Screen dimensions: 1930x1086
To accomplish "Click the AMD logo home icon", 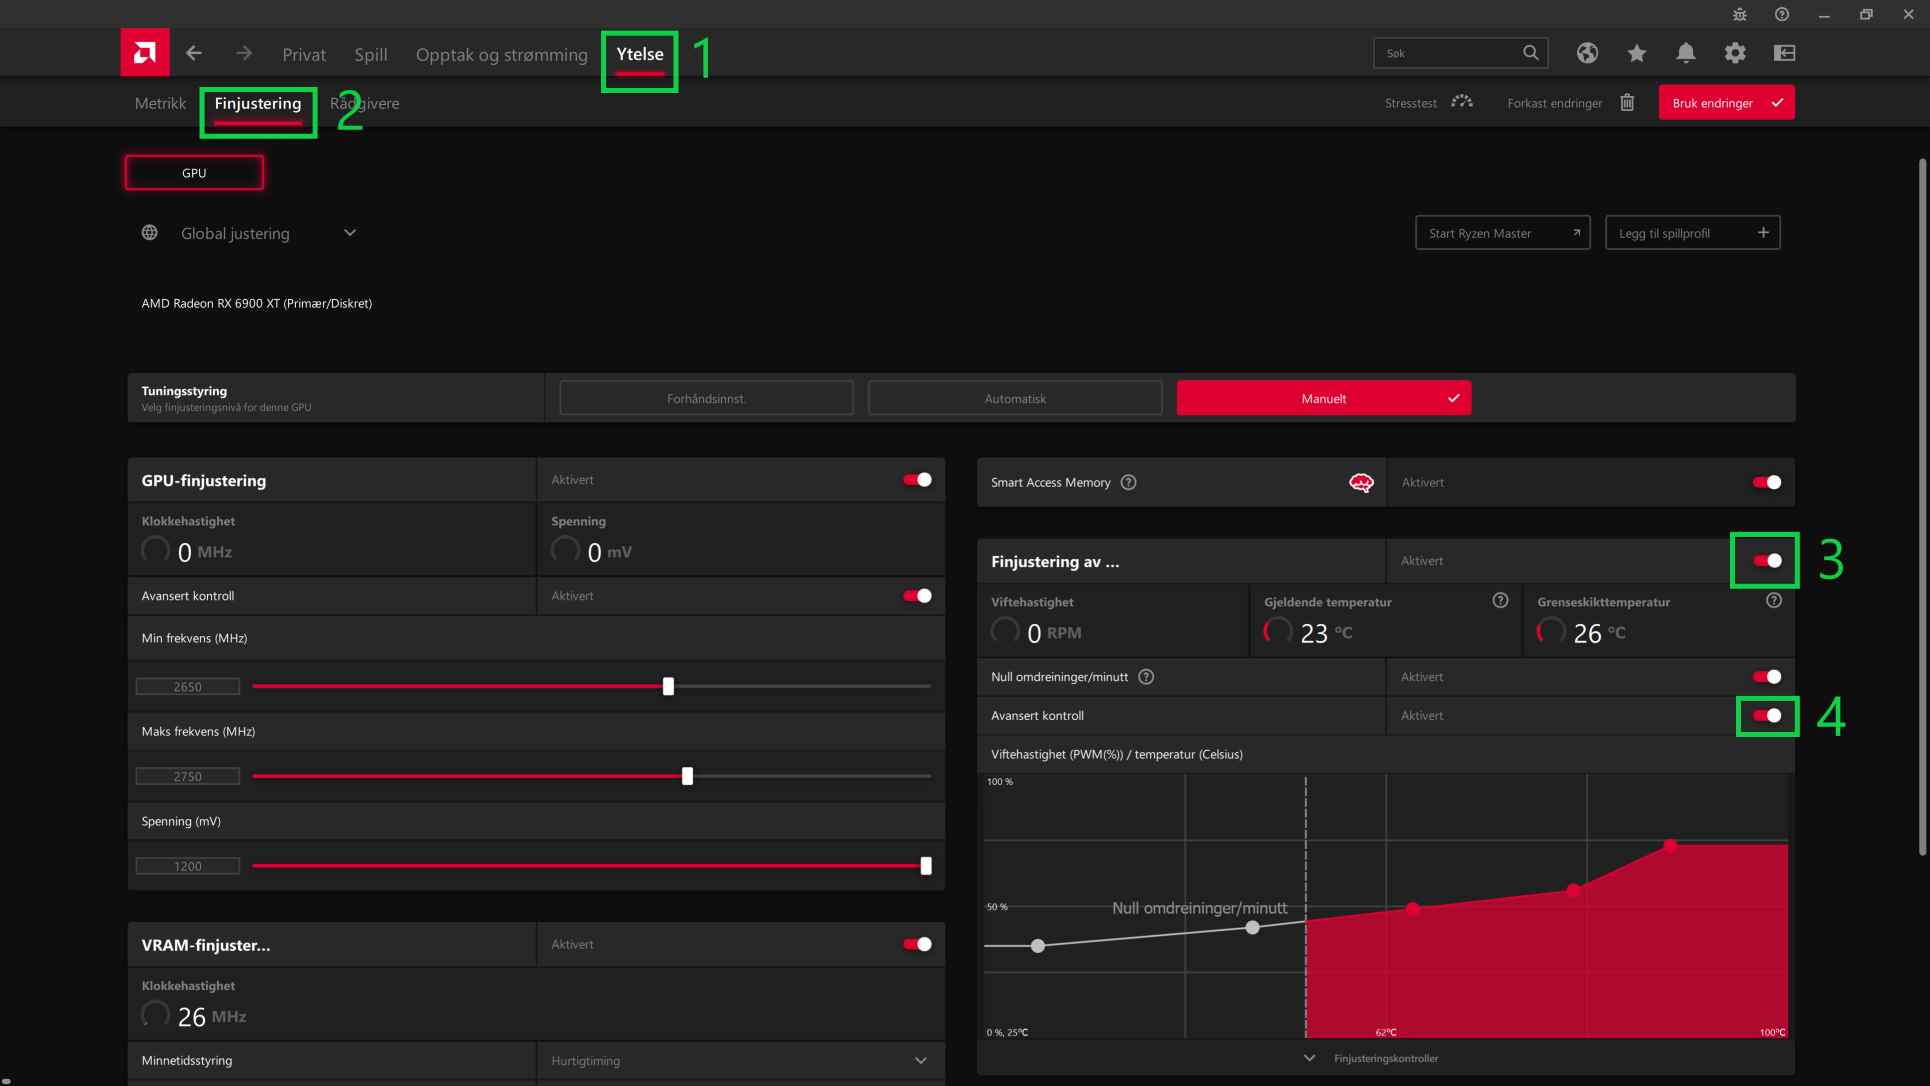I will (145, 53).
